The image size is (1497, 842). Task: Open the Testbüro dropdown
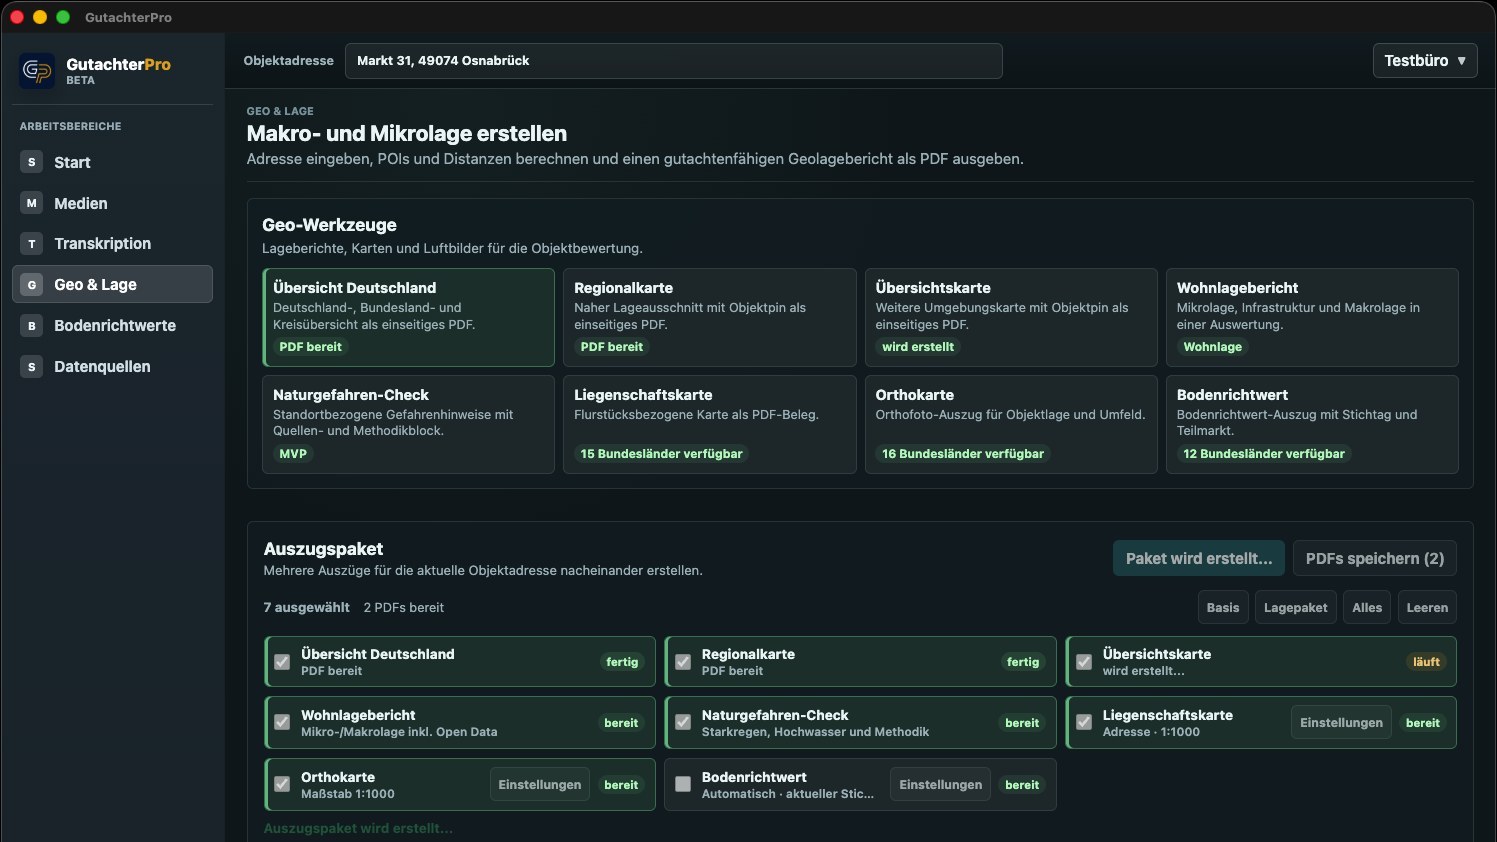[x=1425, y=61]
